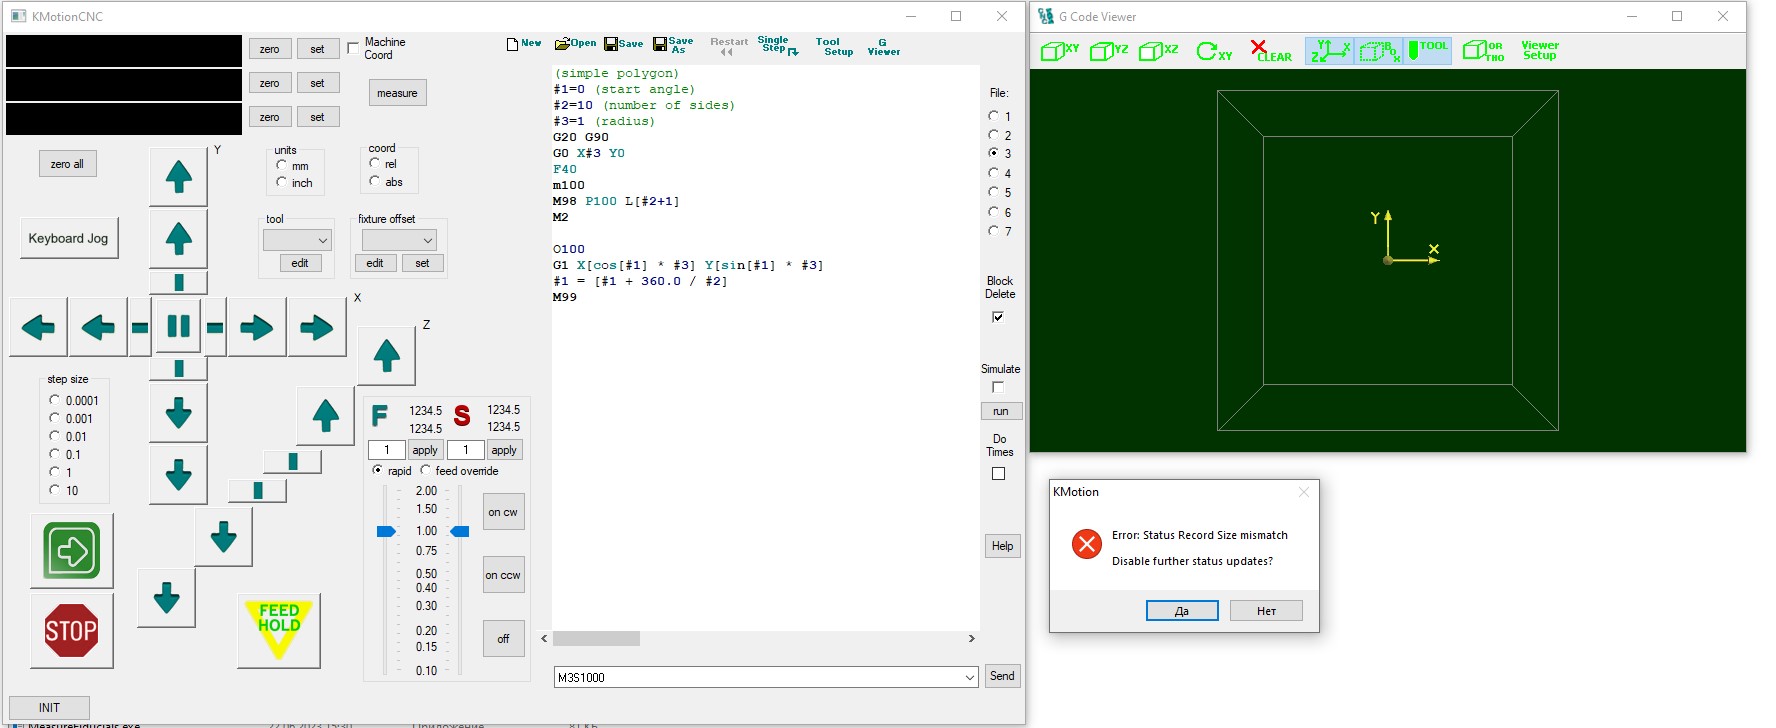This screenshot has width=1776, height=728.
Task: Click the rapid feed rate slider handle
Action: [386, 531]
